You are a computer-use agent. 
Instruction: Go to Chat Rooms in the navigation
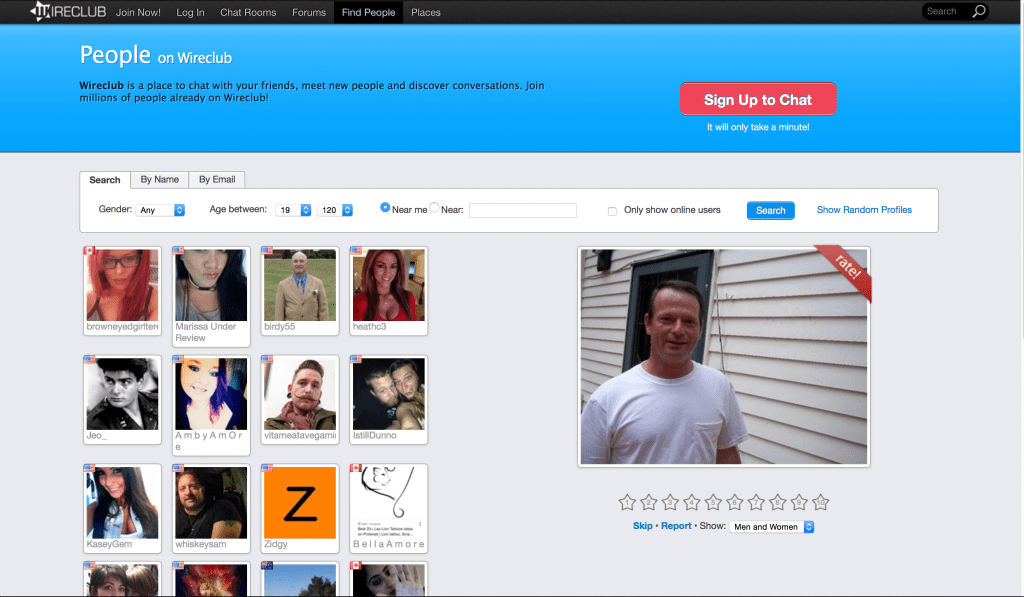point(248,12)
